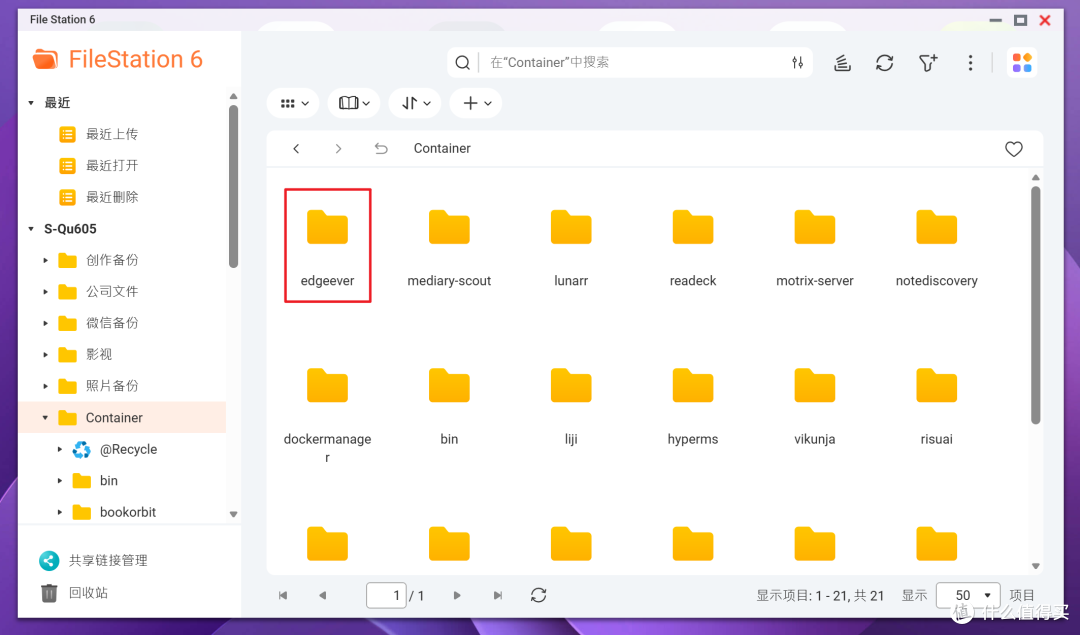The width and height of the screenshot is (1080, 635).
Task: Open the reading pane layout dropdown
Action: [x=354, y=103]
